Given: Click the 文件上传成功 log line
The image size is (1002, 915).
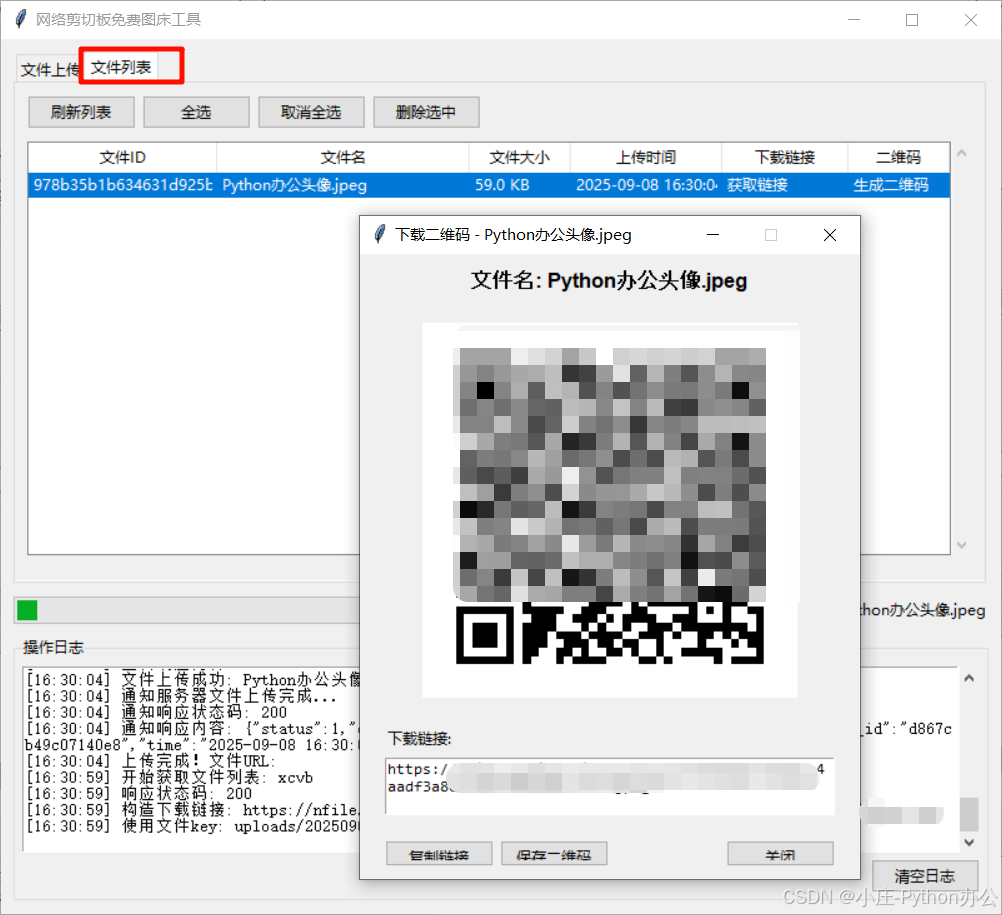Looking at the screenshot, I should click(193, 679).
